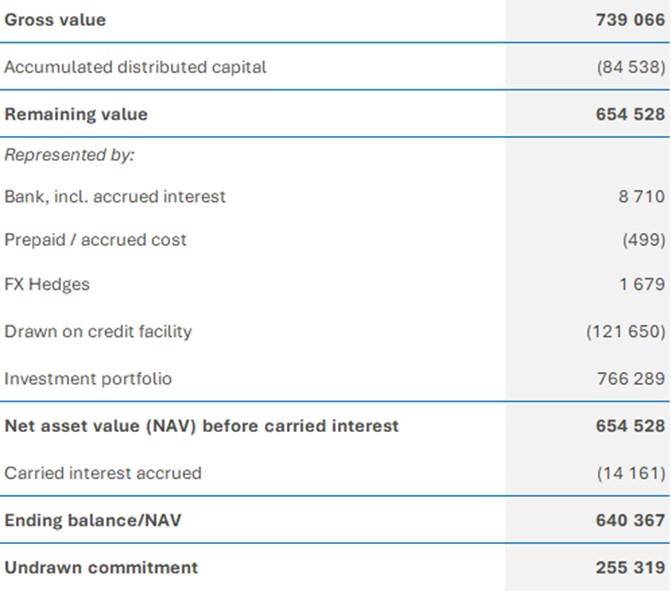Click the "FX Hedges" row label
This screenshot has width=671, height=595.
tap(47, 284)
